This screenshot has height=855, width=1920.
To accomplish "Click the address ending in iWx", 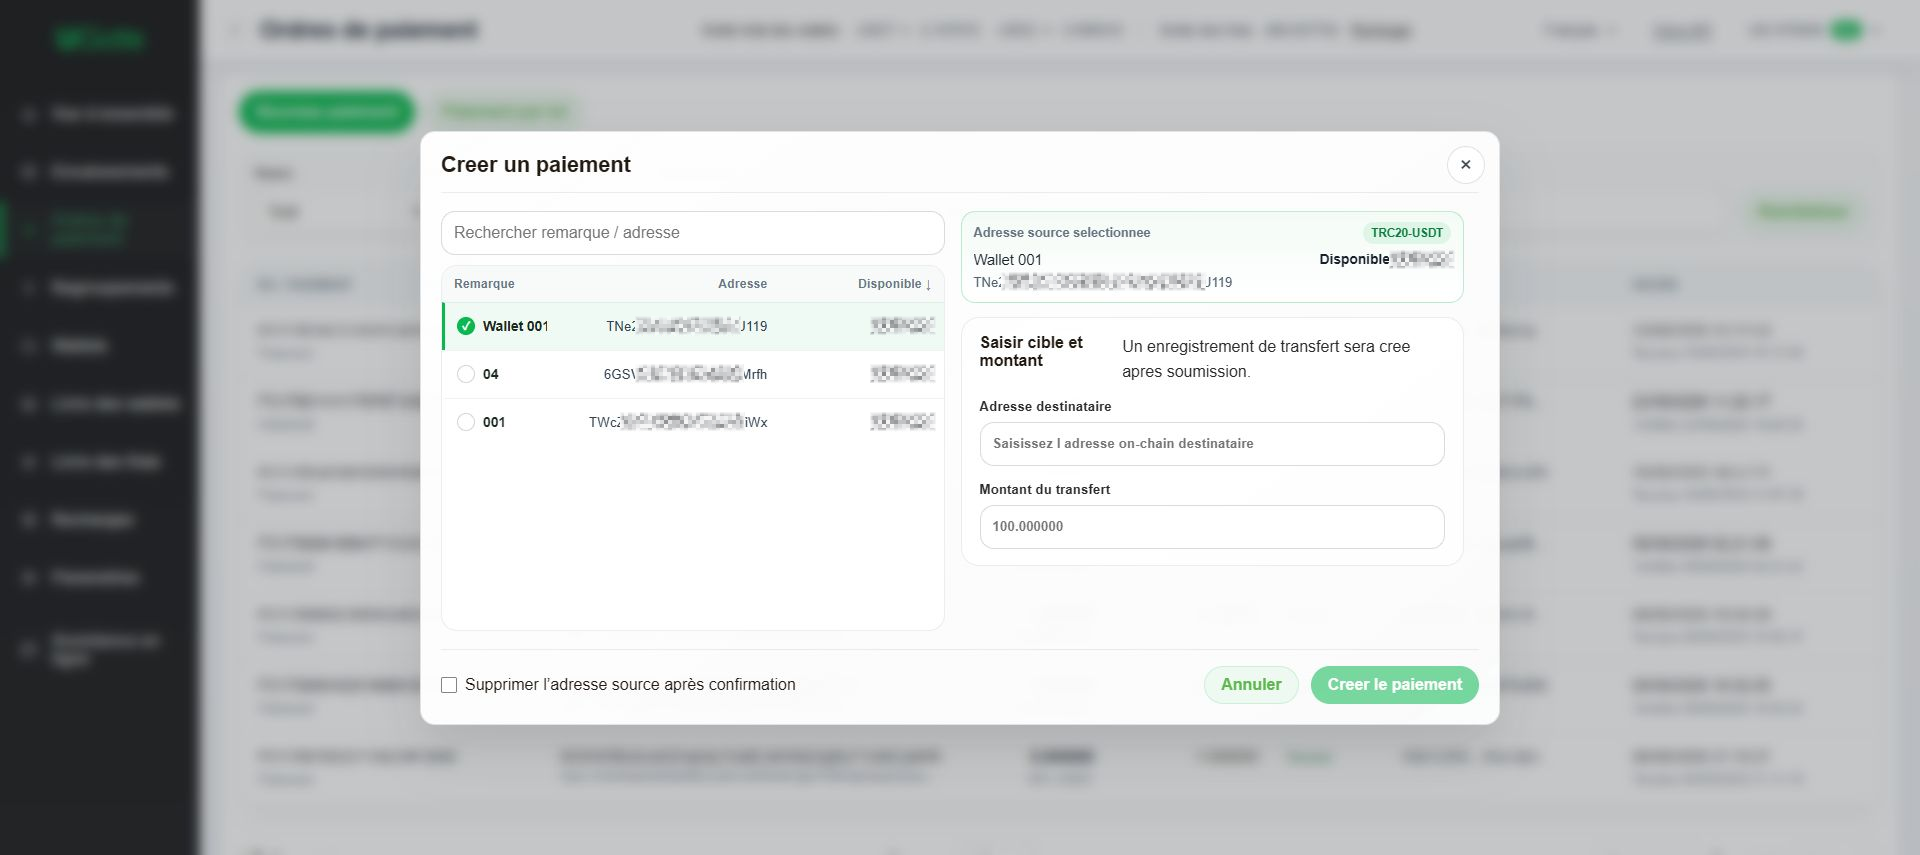I will (x=678, y=422).
